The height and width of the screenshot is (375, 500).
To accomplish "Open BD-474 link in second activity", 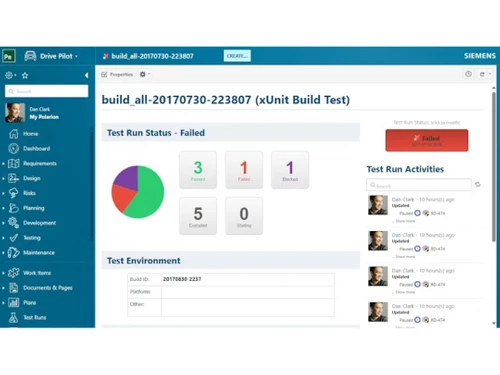I will click(x=438, y=249).
